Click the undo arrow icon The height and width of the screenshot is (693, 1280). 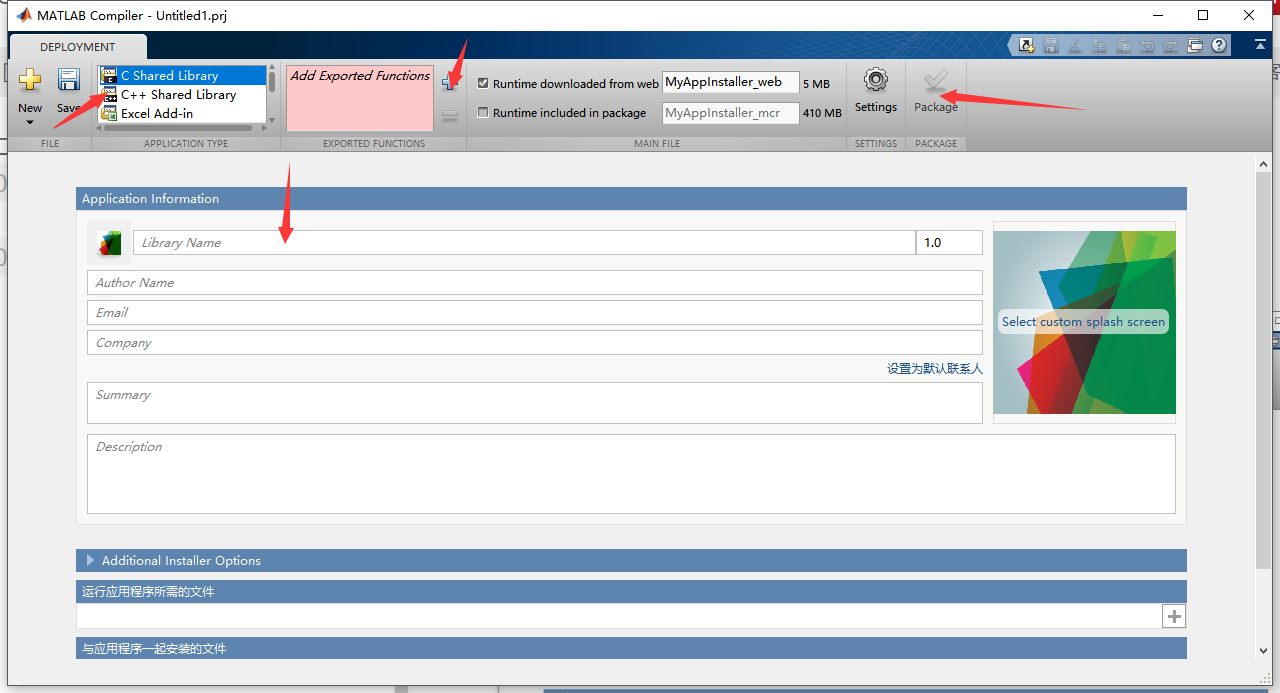point(1147,45)
